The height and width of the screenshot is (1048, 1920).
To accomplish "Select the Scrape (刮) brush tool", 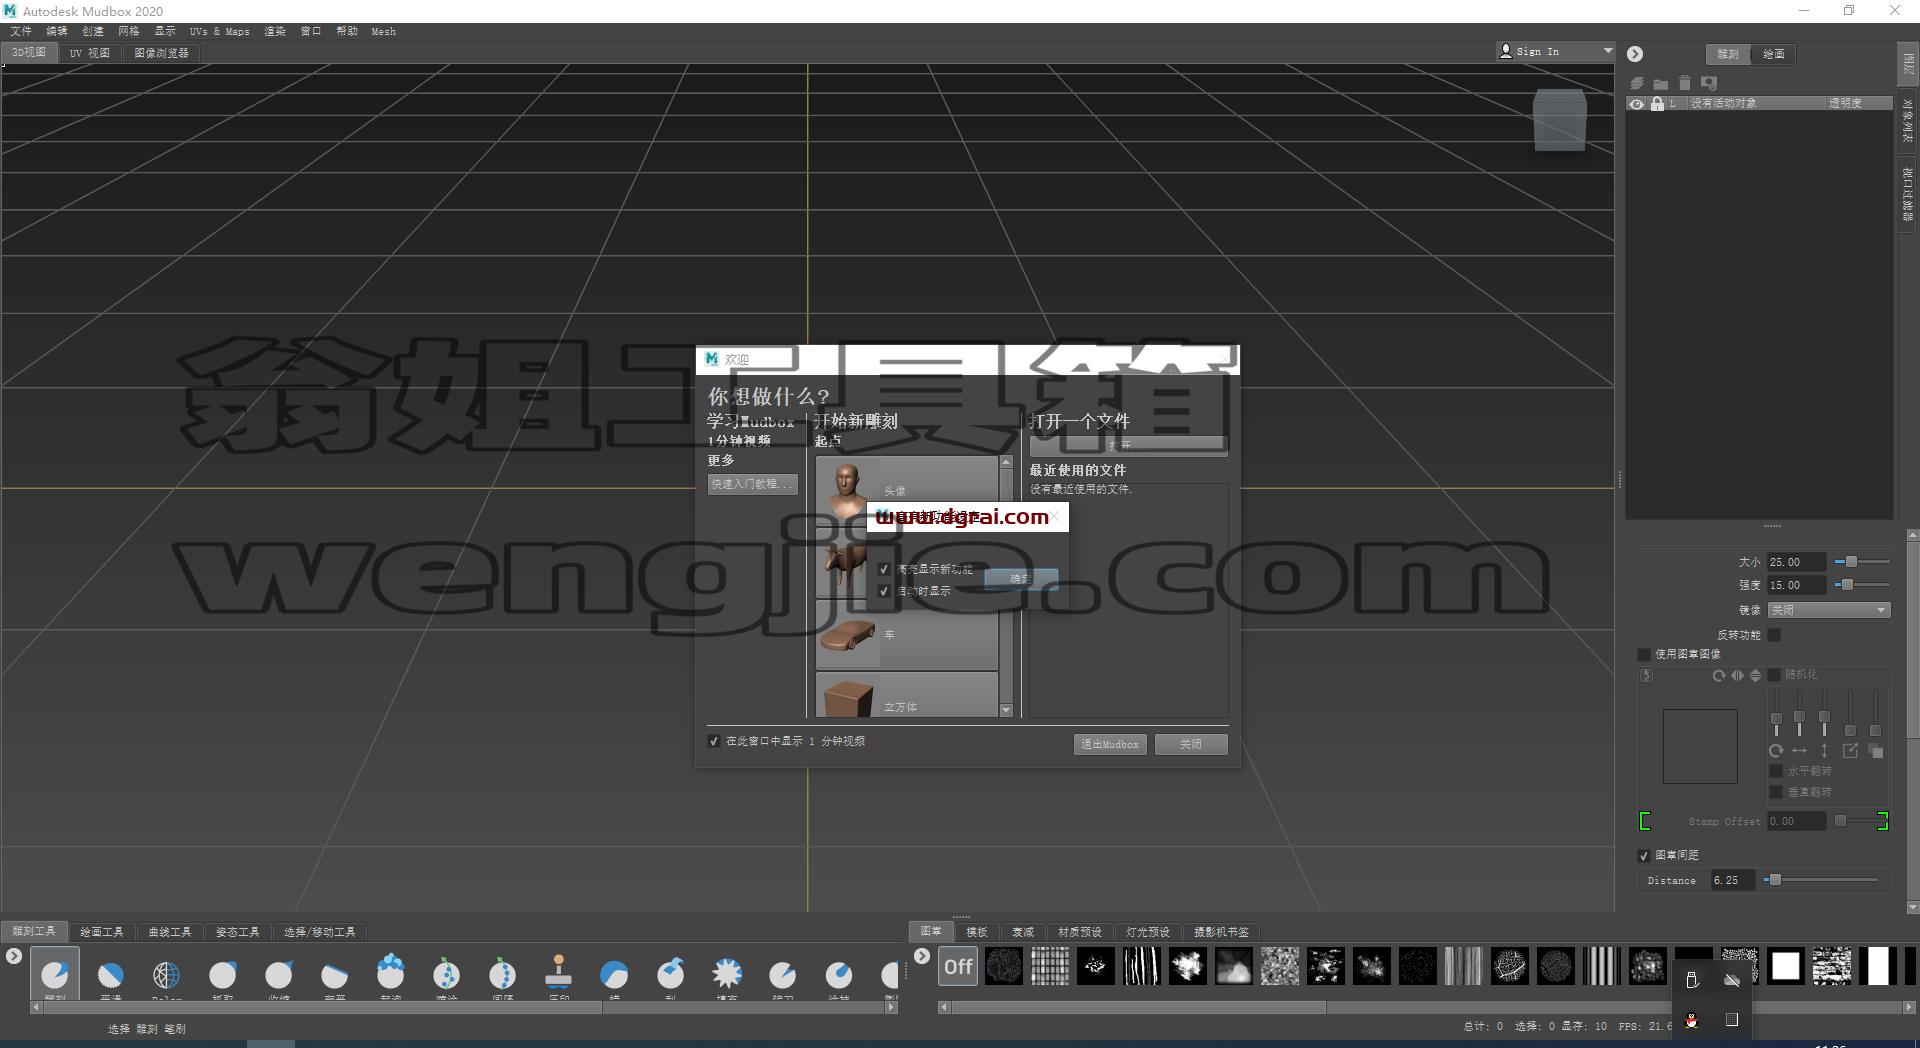I will pyautogui.click(x=671, y=974).
